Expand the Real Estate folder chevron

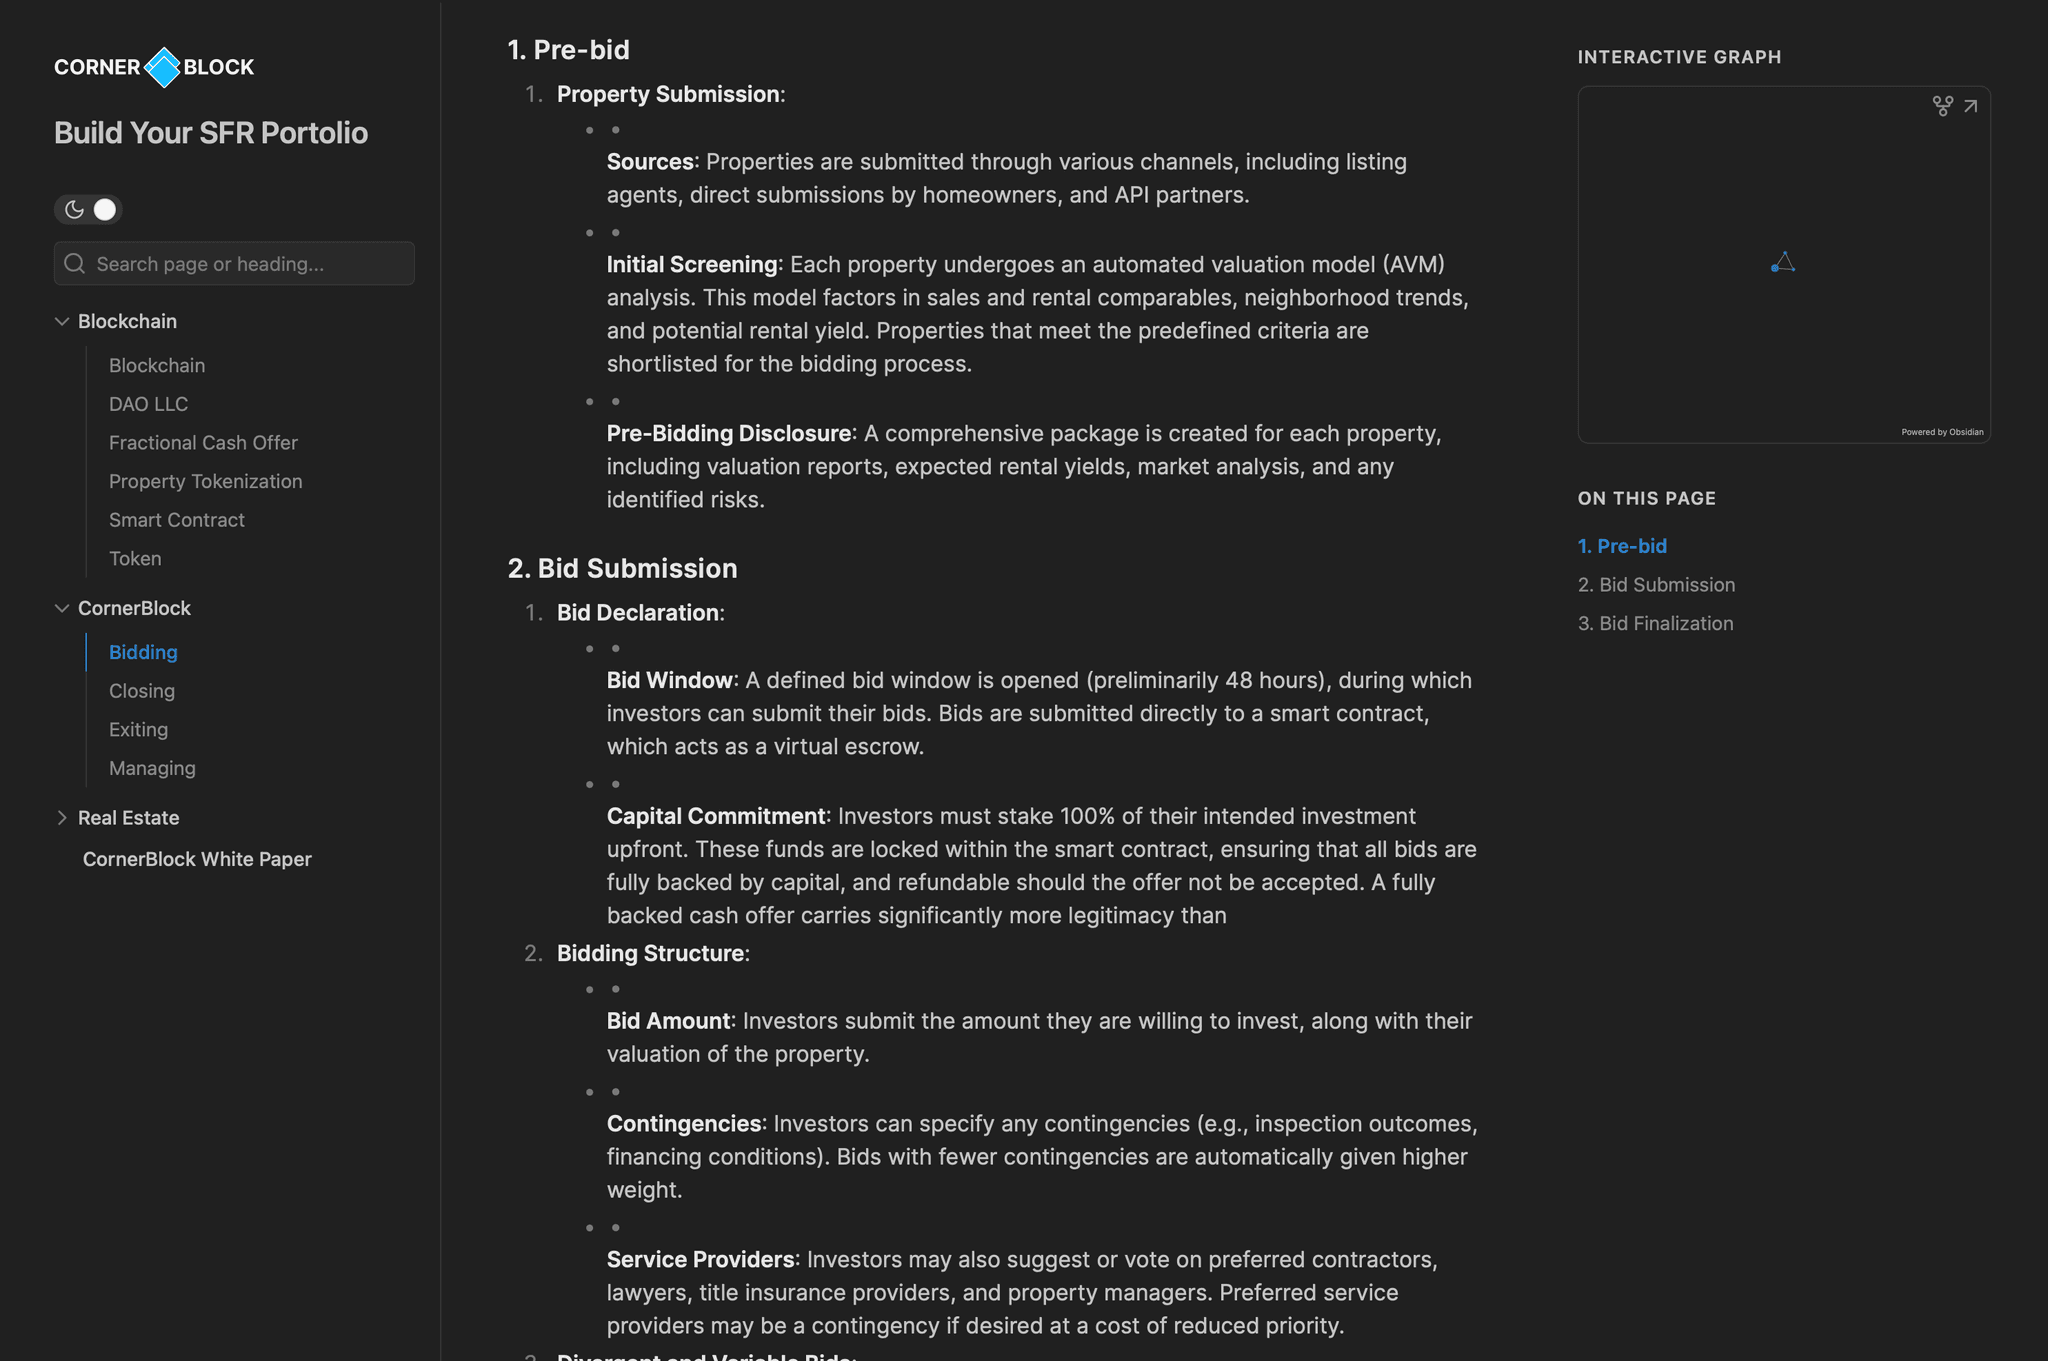[62, 818]
